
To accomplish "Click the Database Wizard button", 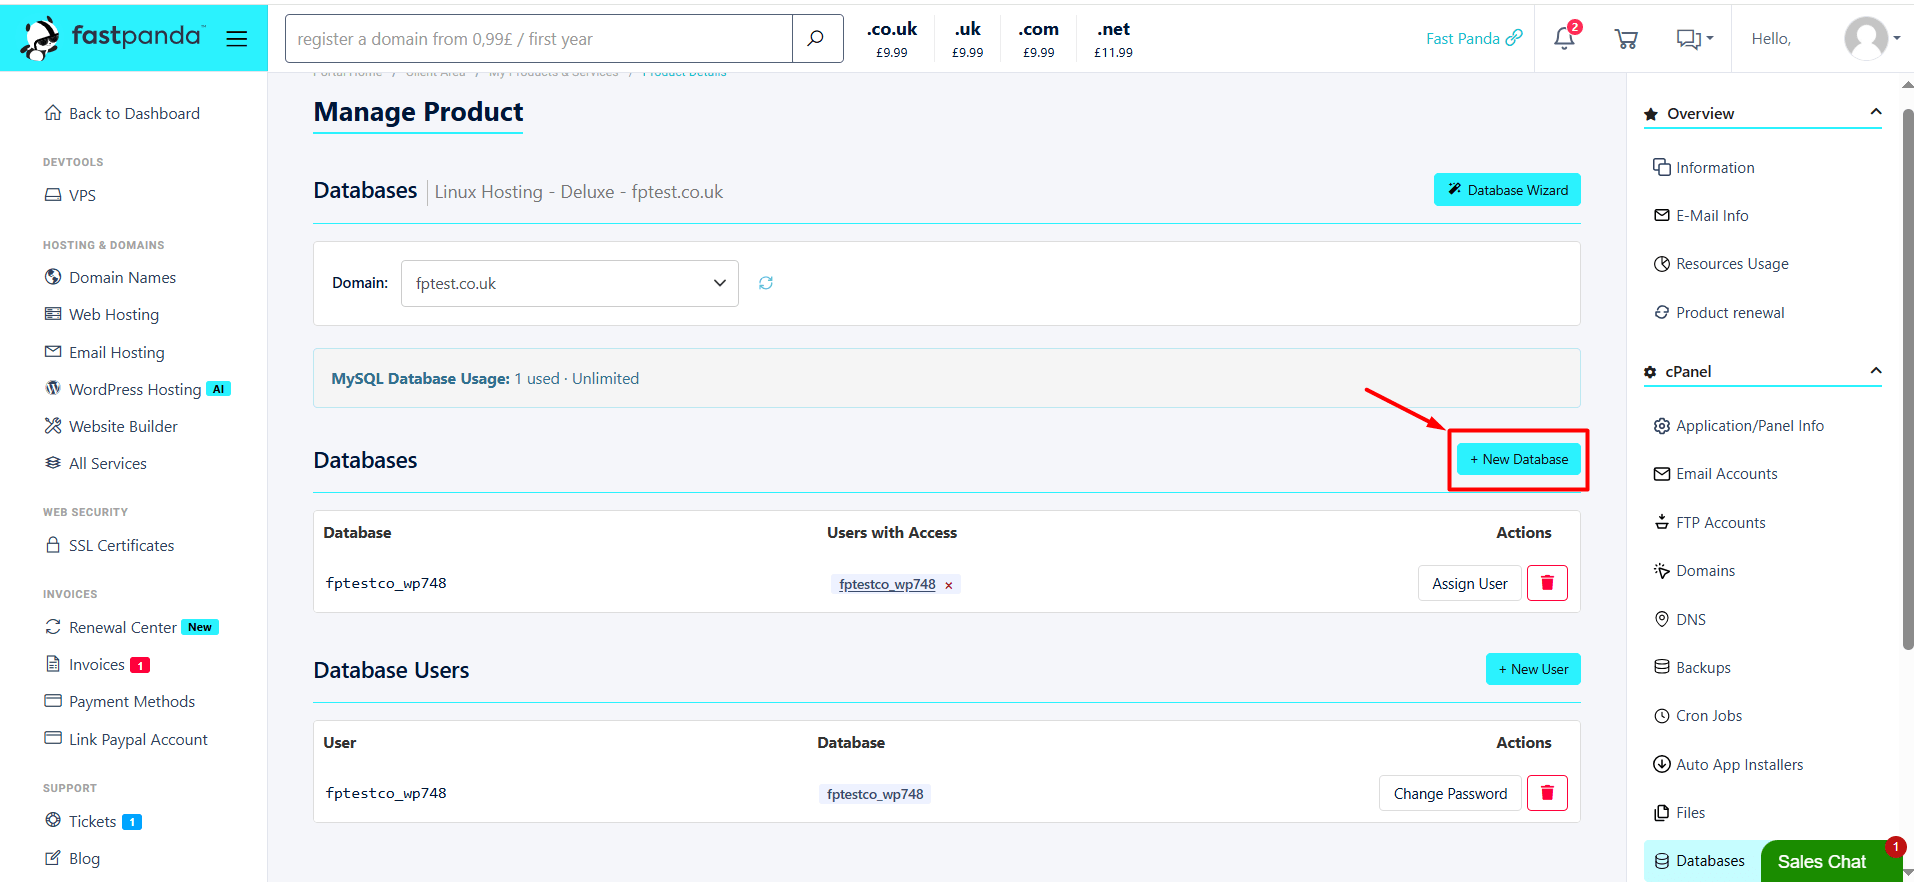I will (1507, 190).
